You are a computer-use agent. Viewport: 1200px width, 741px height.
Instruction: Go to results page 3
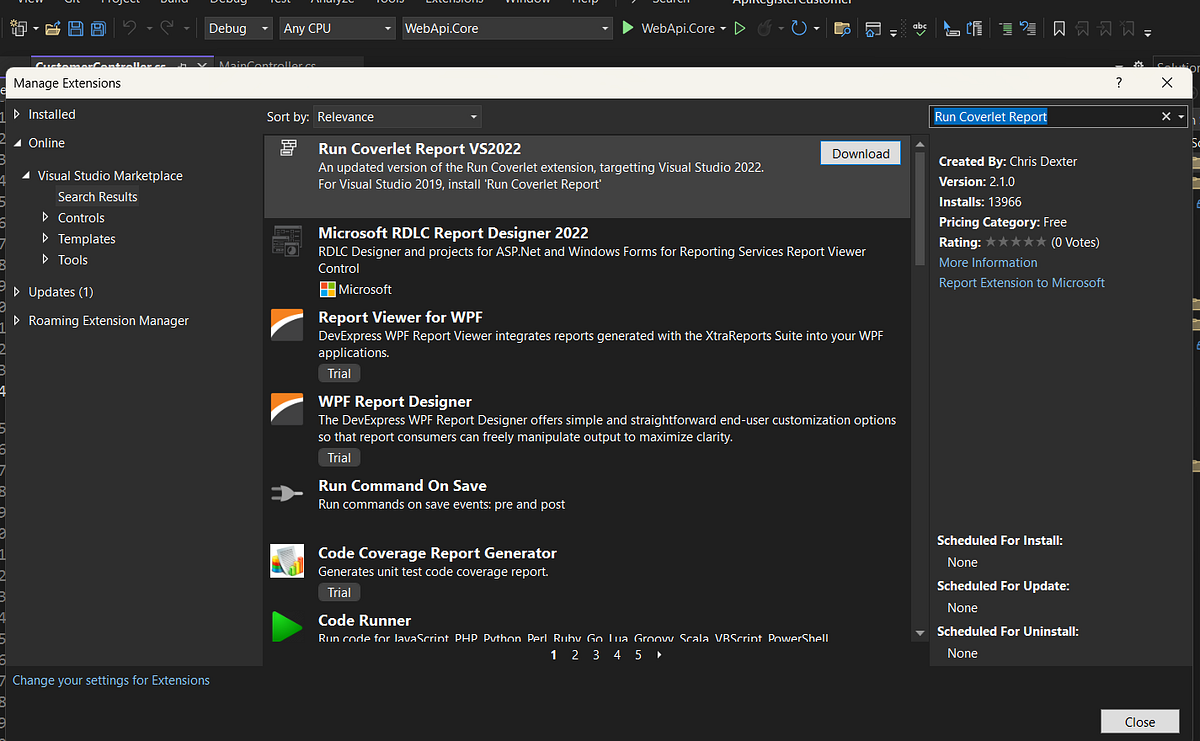tap(596, 655)
